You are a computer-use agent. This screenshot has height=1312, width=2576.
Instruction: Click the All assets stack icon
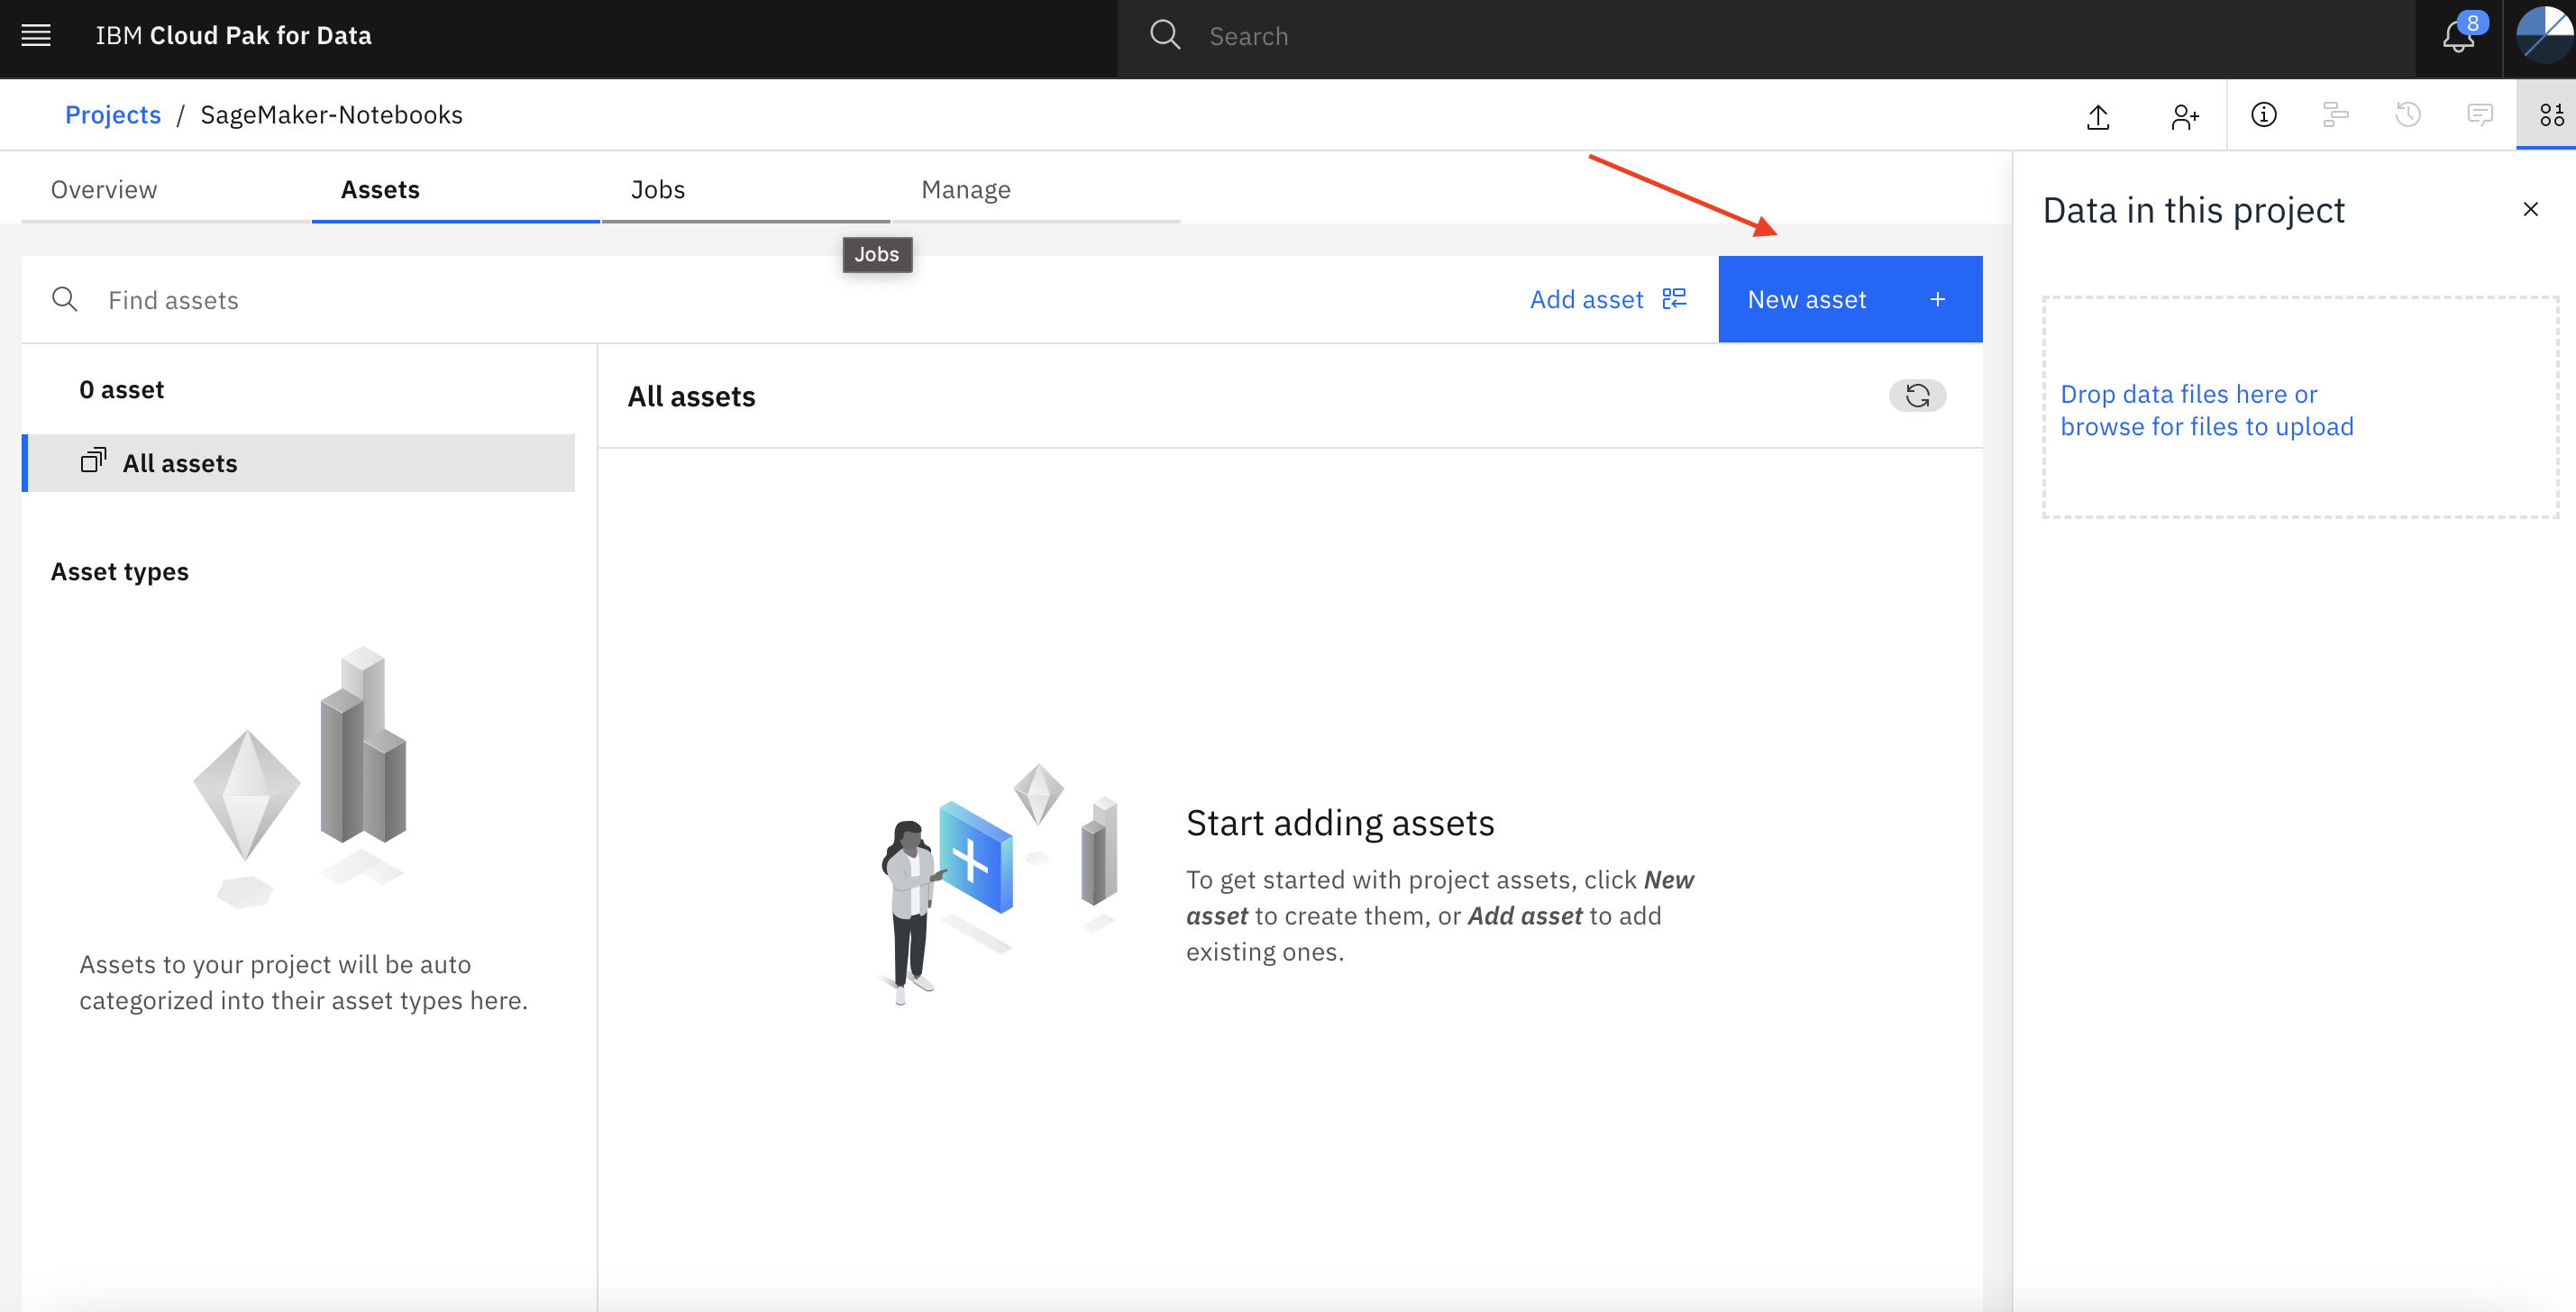pos(93,461)
